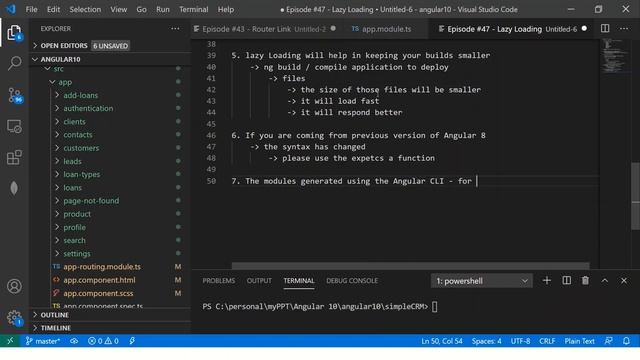Screen dimensions: 640x360
Task: Open the powershell terminal dropdown
Action: pos(481,281)
